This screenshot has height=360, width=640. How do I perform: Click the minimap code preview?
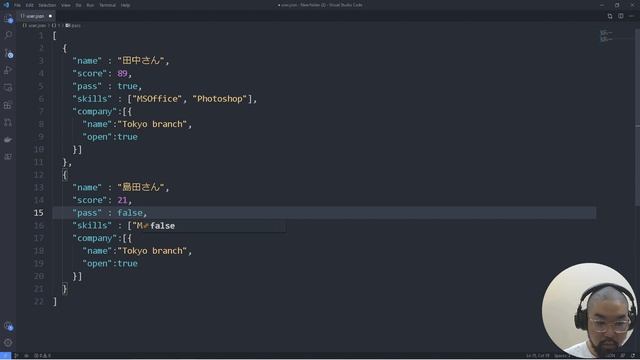point(607,36)
